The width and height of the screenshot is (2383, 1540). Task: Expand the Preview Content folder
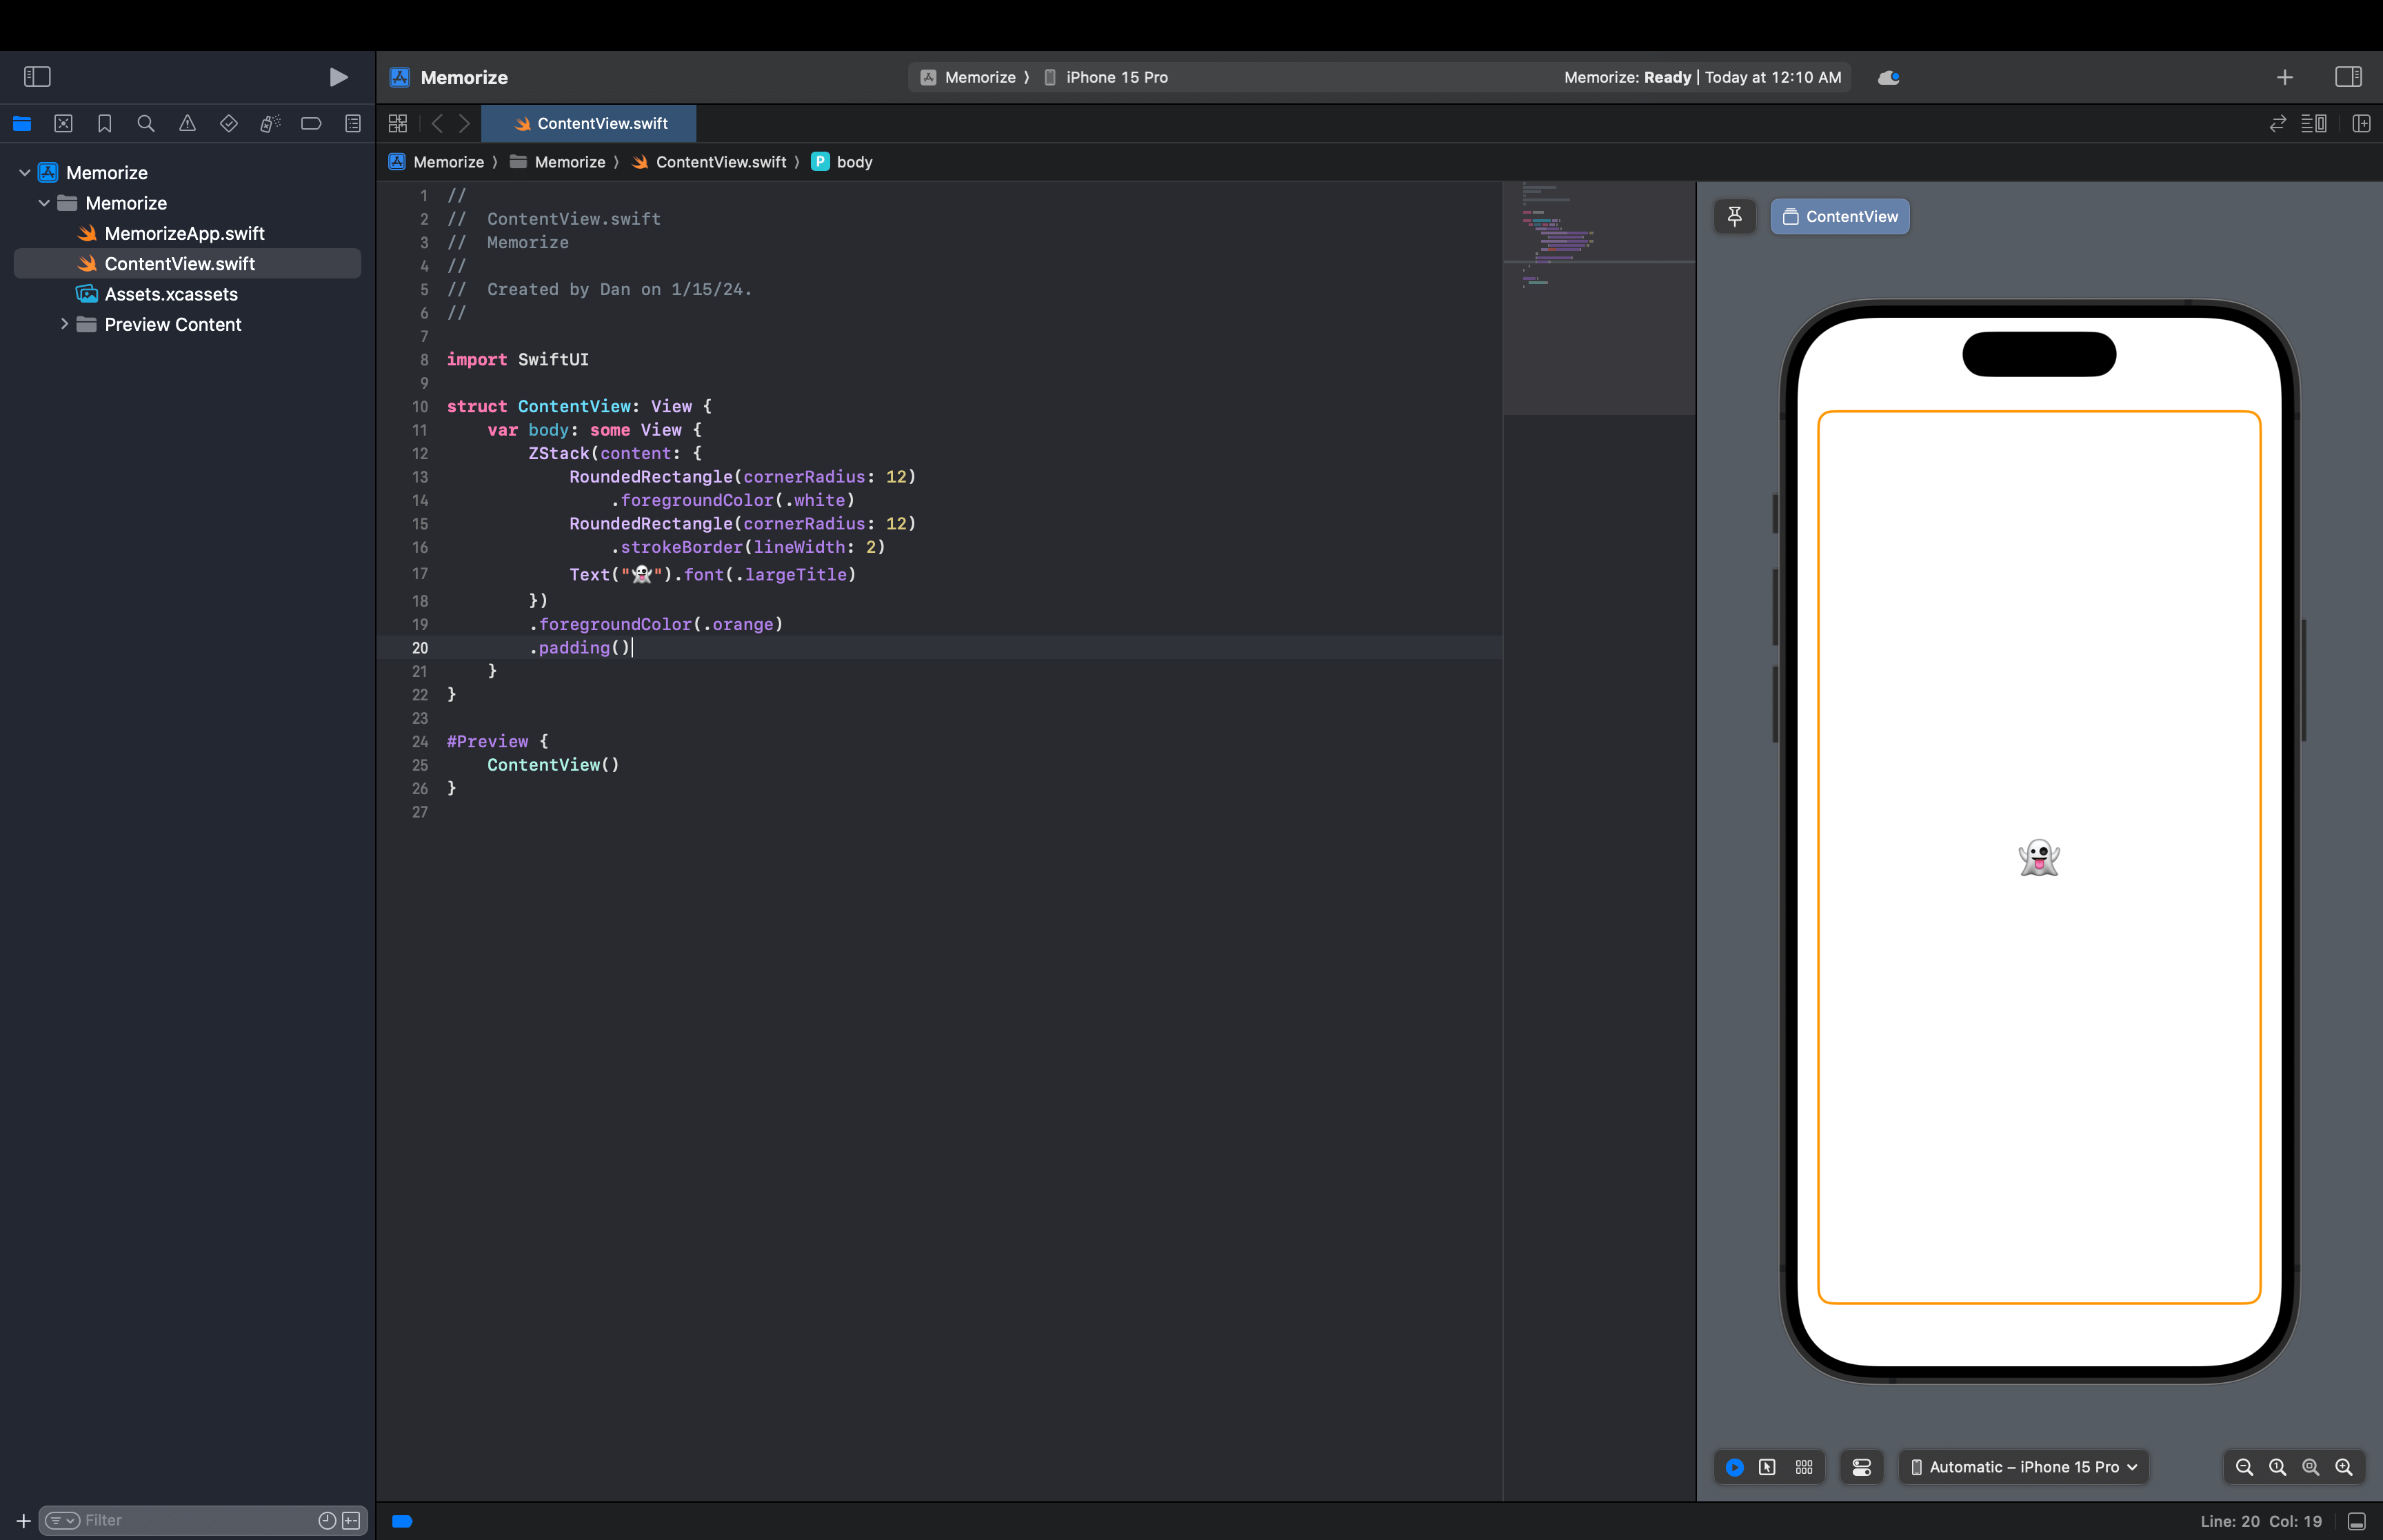coord(64,324)
